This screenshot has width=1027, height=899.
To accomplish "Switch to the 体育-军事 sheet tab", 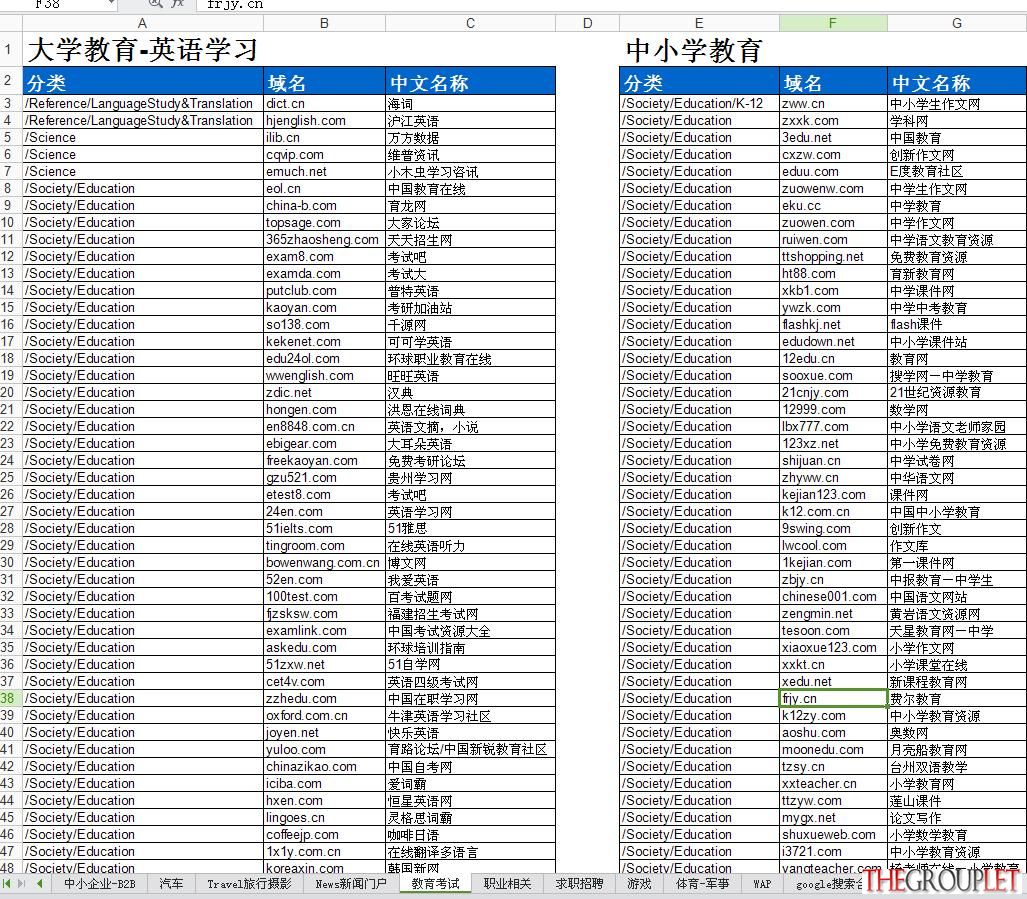I will coord(702,884).
